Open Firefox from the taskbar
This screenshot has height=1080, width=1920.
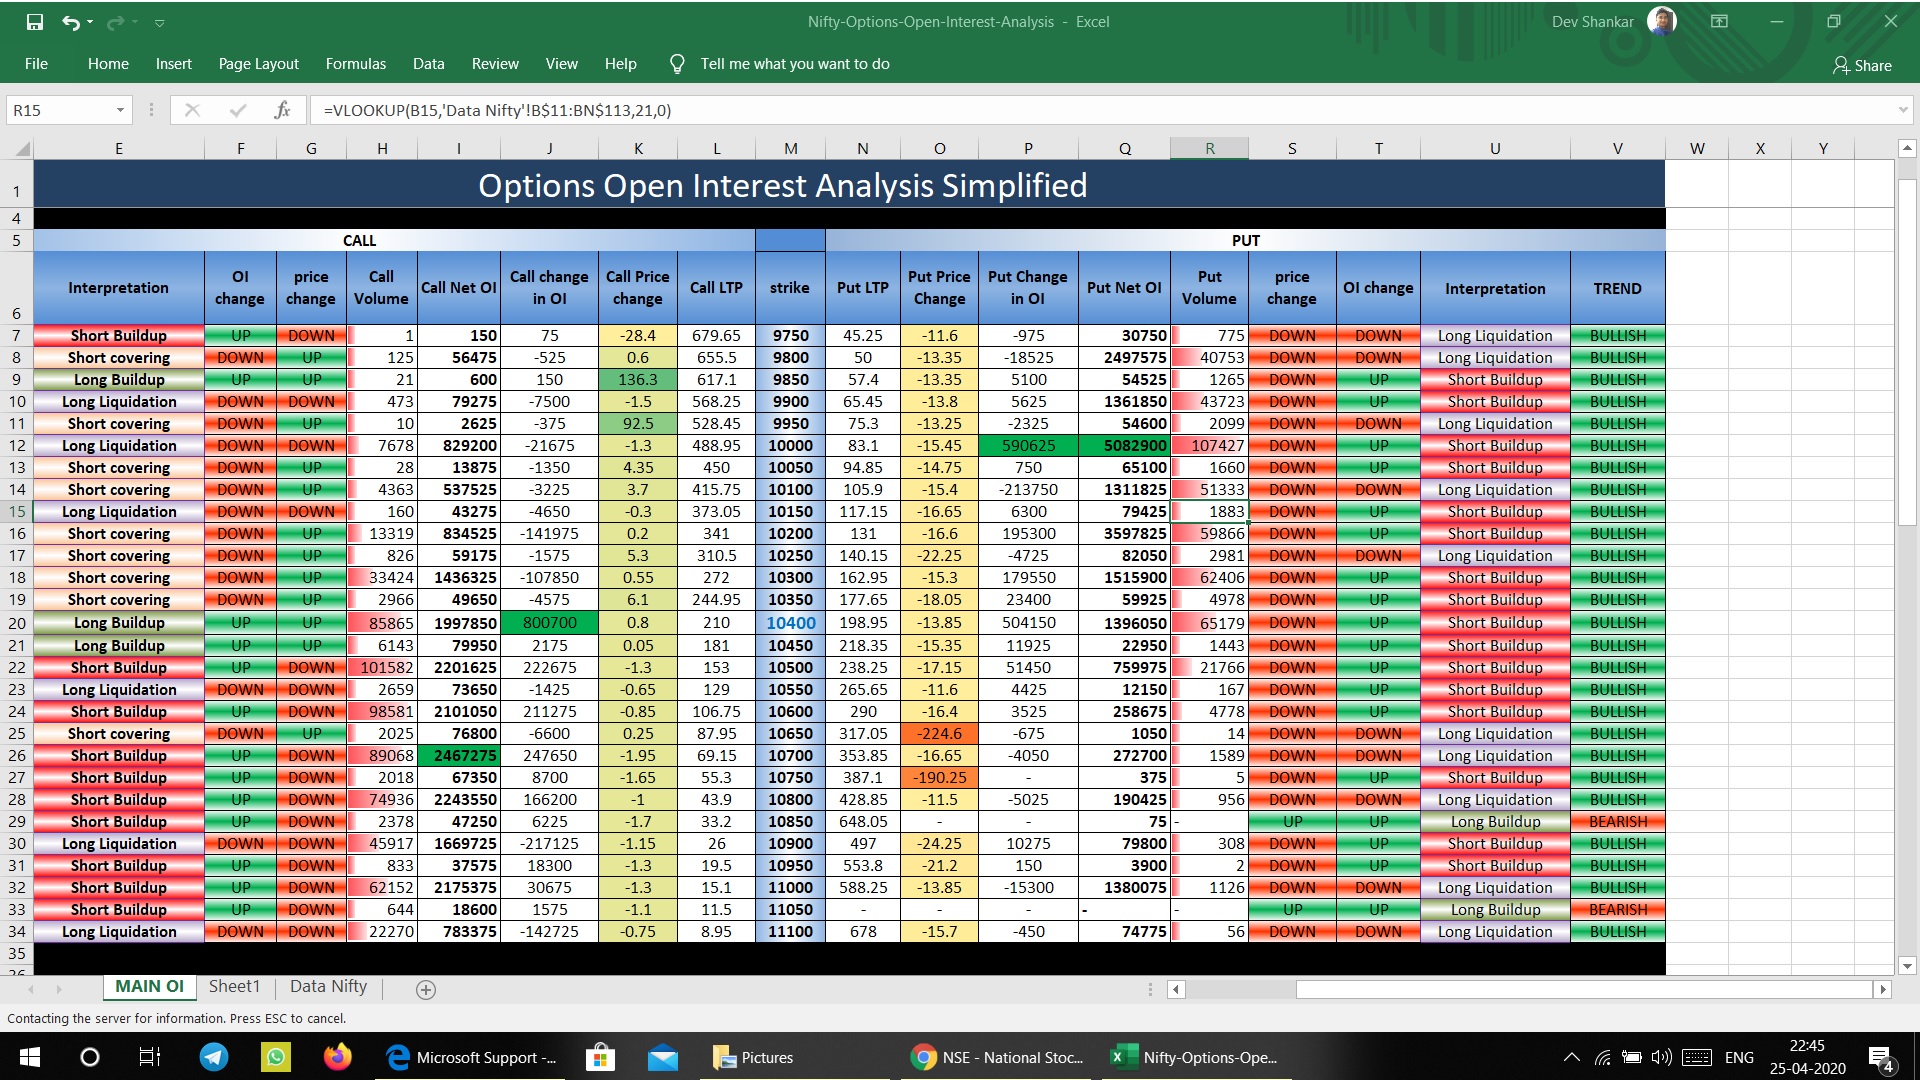[337, 1057]
